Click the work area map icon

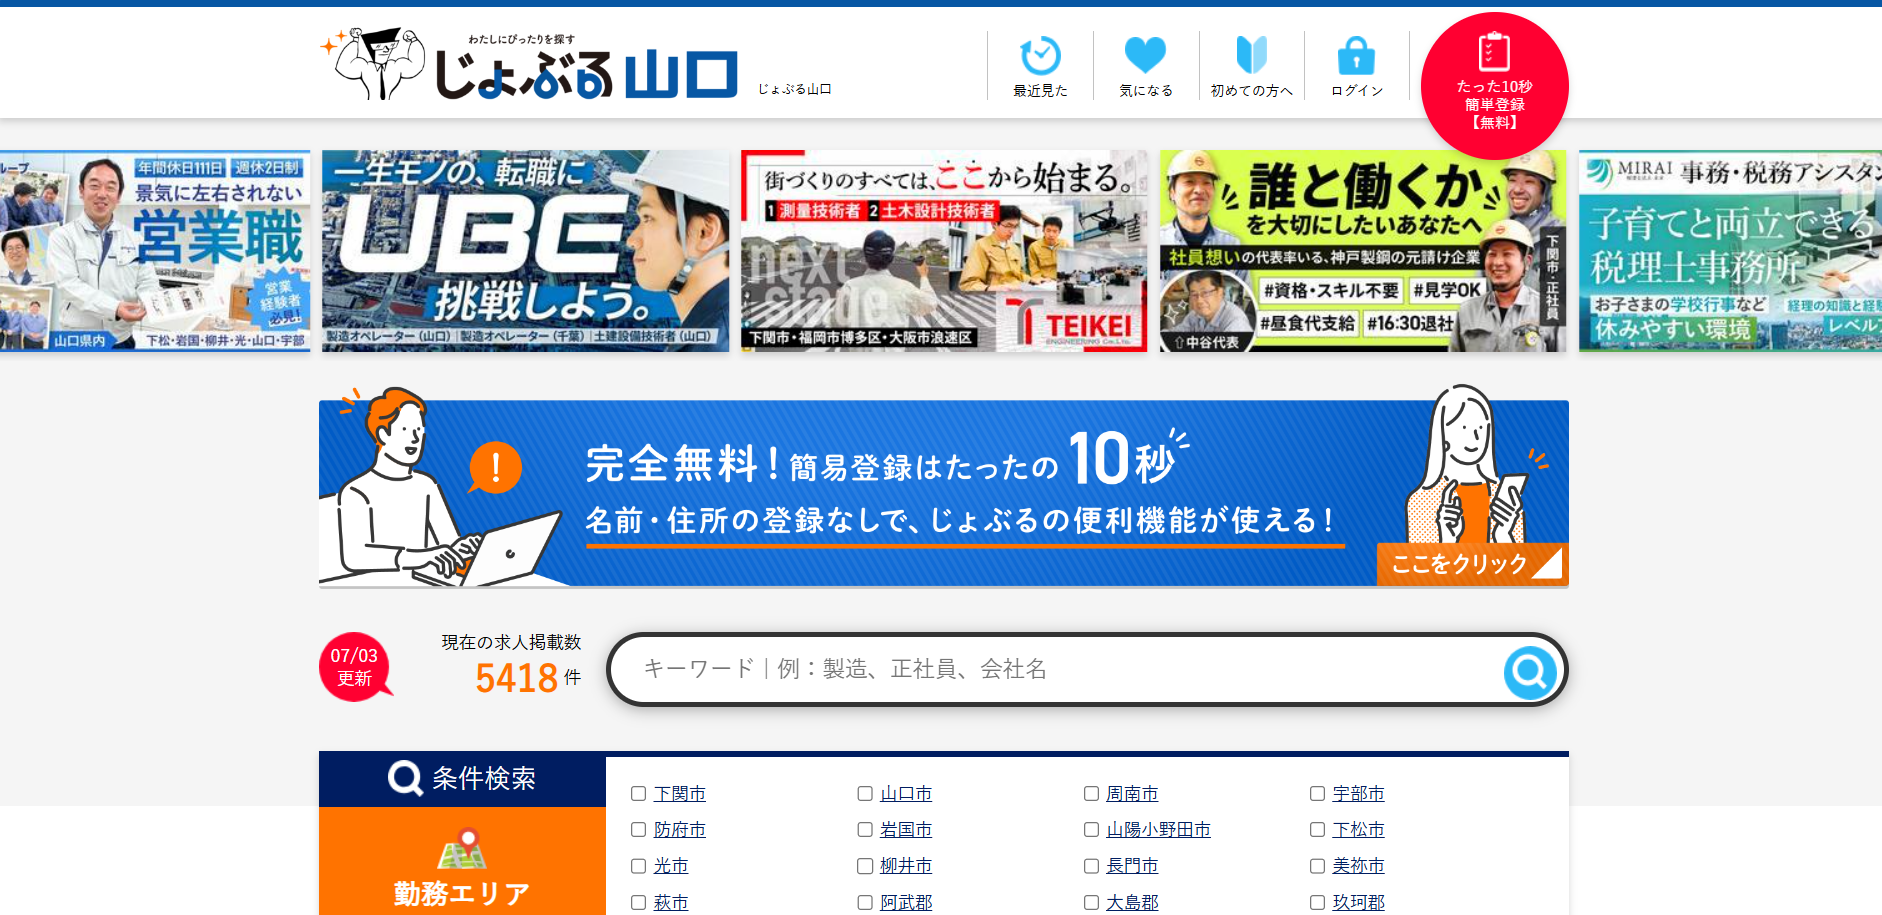pos(462,849)
